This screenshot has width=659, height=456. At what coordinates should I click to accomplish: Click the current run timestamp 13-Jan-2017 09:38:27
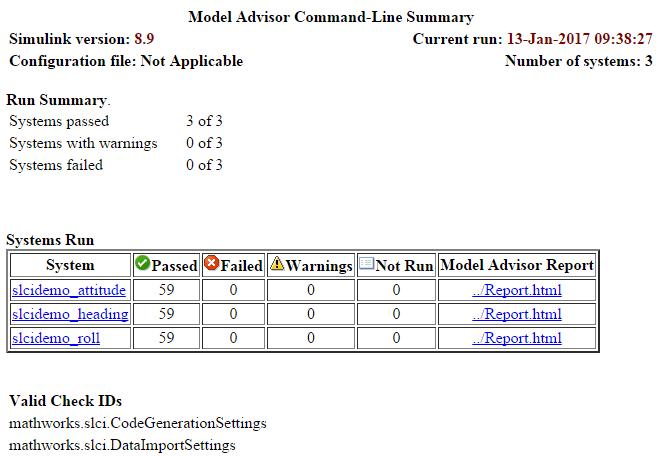[580, 39]
